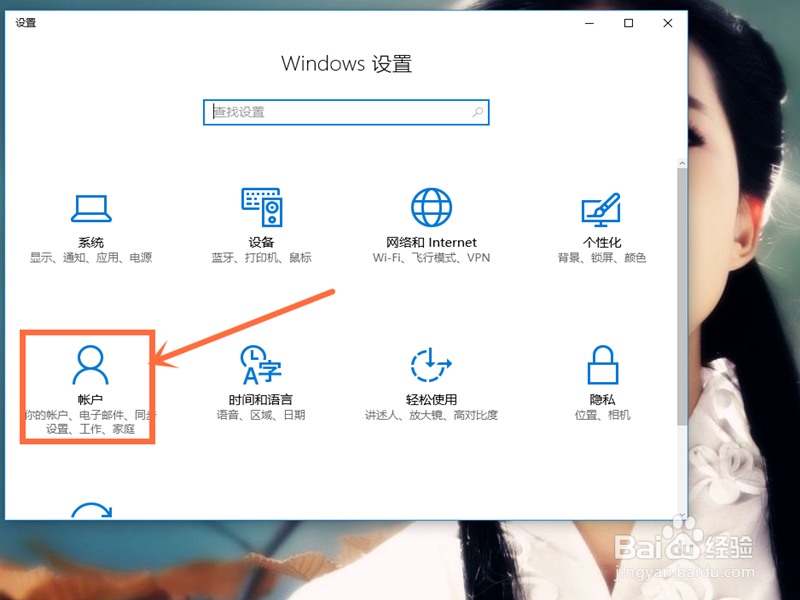
Task: Click the 显示、通知、应用、电源 description
Action: (91, 258)
